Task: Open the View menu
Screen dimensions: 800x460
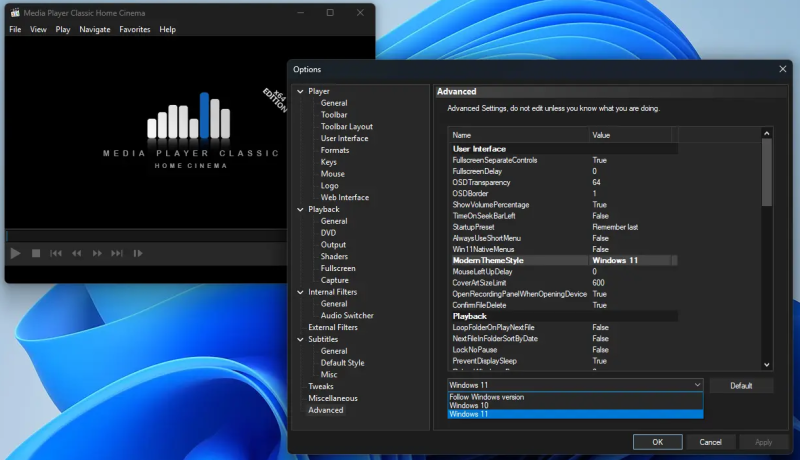Action: click(38, 30)
